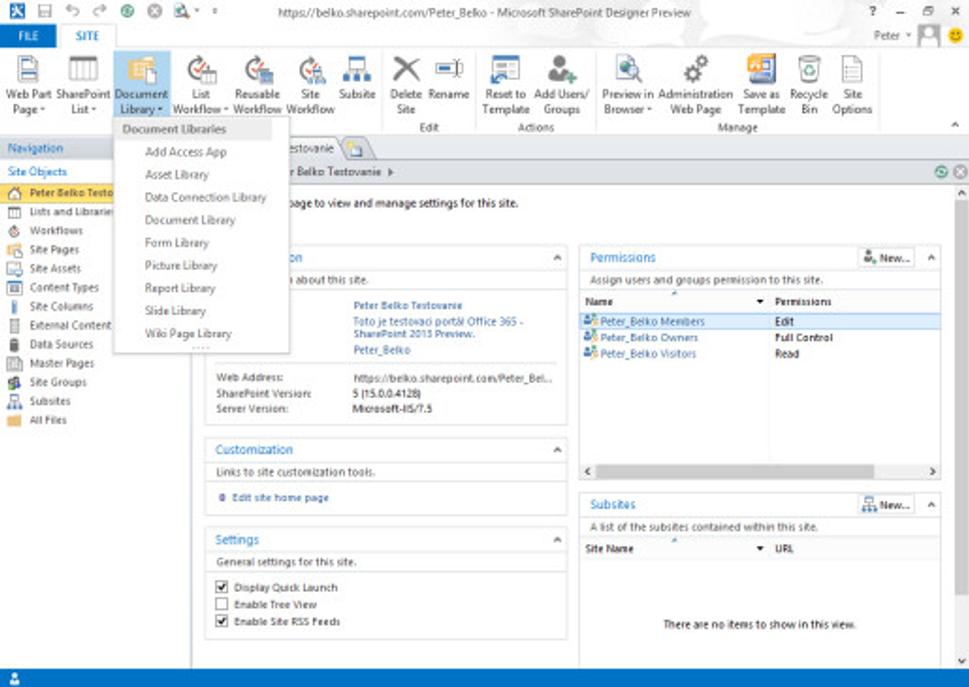Open Content Types in navigation
Image resolution: width=969 pixels, height=687 pixels.
[64, 287]
